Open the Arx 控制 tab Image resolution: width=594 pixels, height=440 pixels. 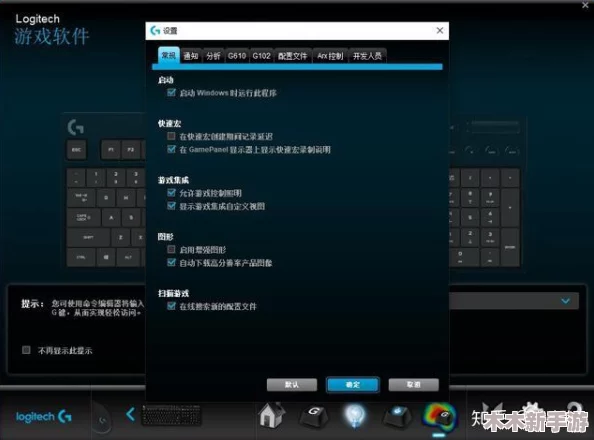pyautogui.click(x=330, y=56)
